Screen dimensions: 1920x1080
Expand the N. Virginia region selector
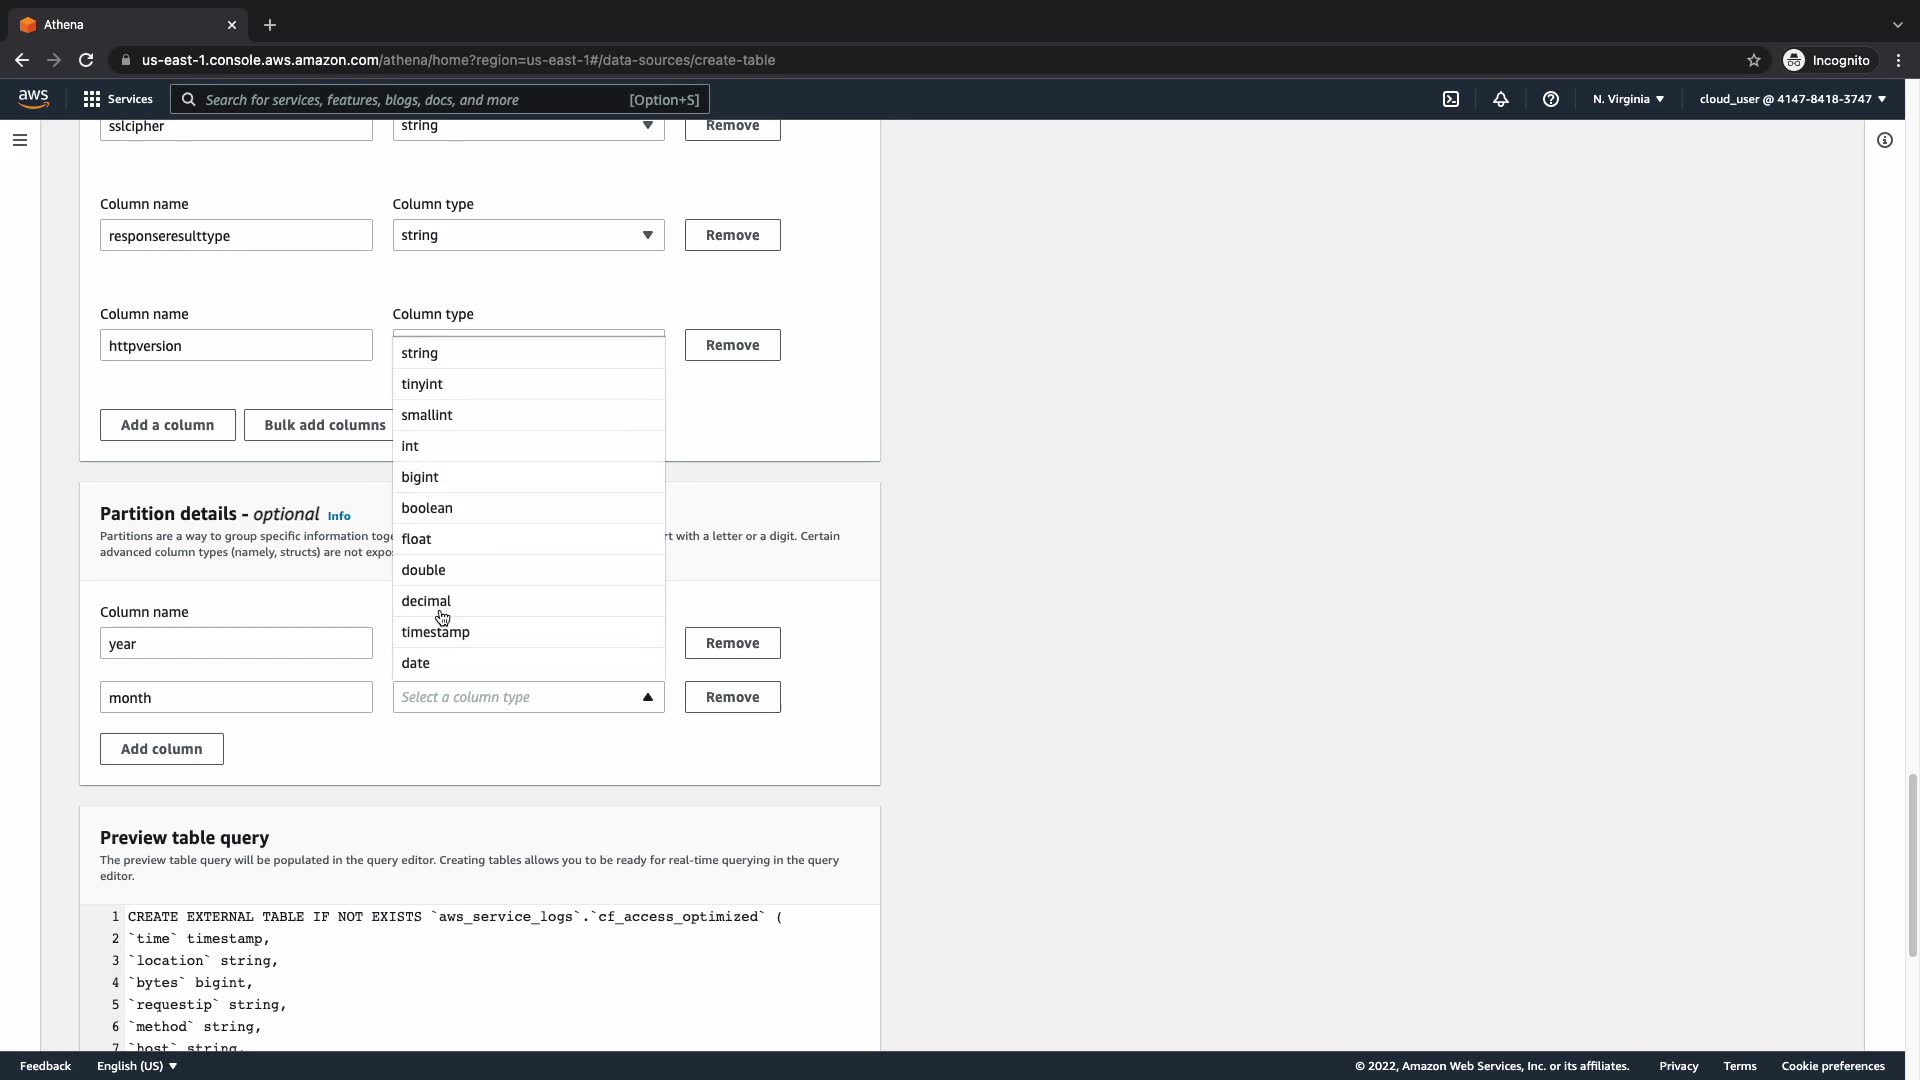(1628, 99)
